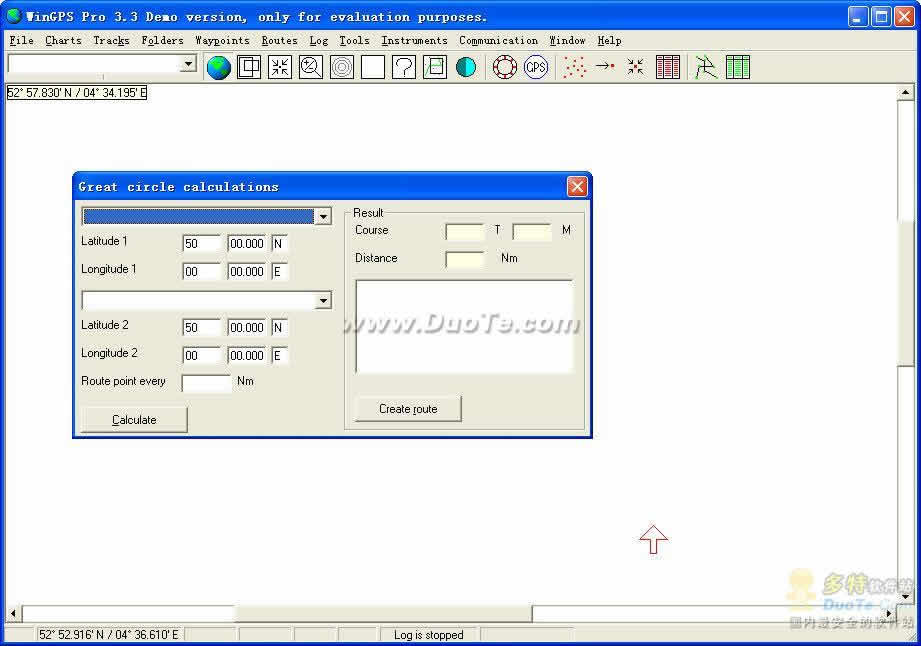This screenshot has width=921, height=646.
Task: Open the Instruments menu
Action: click(x=414, y=41)
